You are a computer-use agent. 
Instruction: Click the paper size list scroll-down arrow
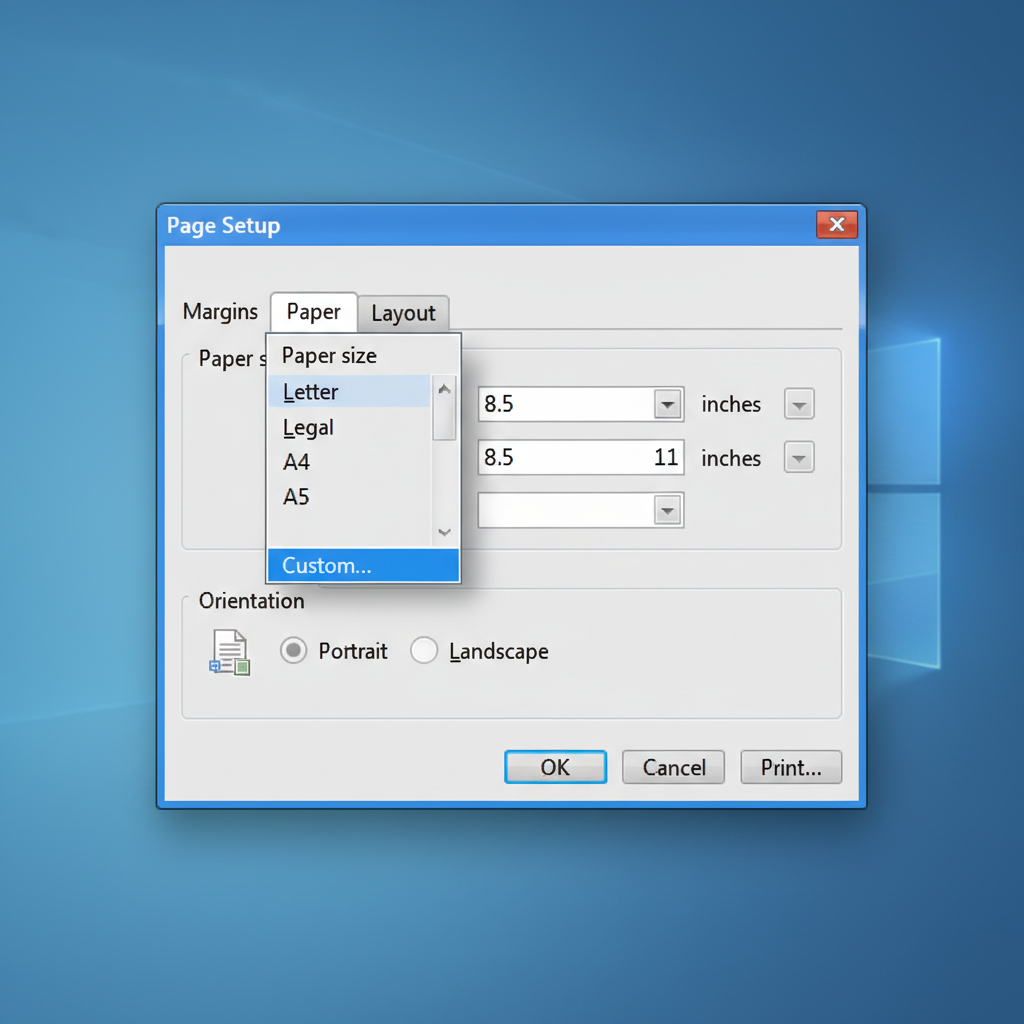[445, 533]
